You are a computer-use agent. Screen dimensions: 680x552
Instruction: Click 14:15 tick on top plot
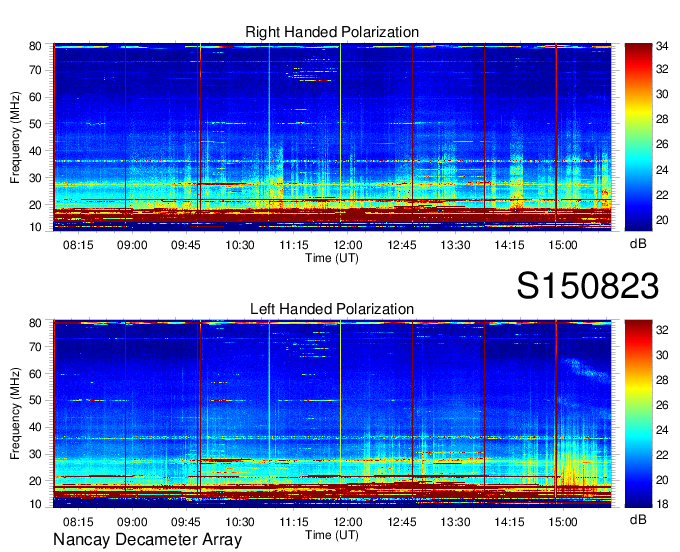509,245
